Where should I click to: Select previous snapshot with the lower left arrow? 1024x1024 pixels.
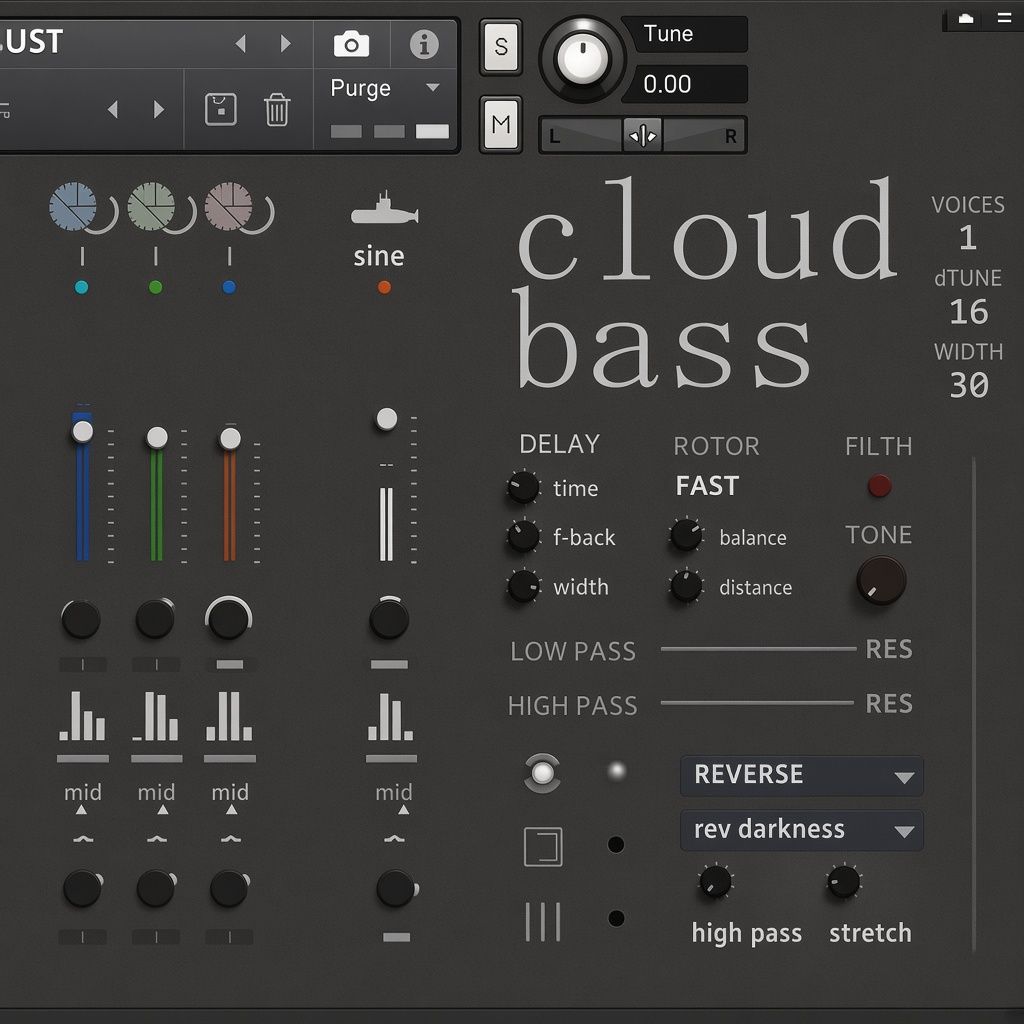click(113, 109)
